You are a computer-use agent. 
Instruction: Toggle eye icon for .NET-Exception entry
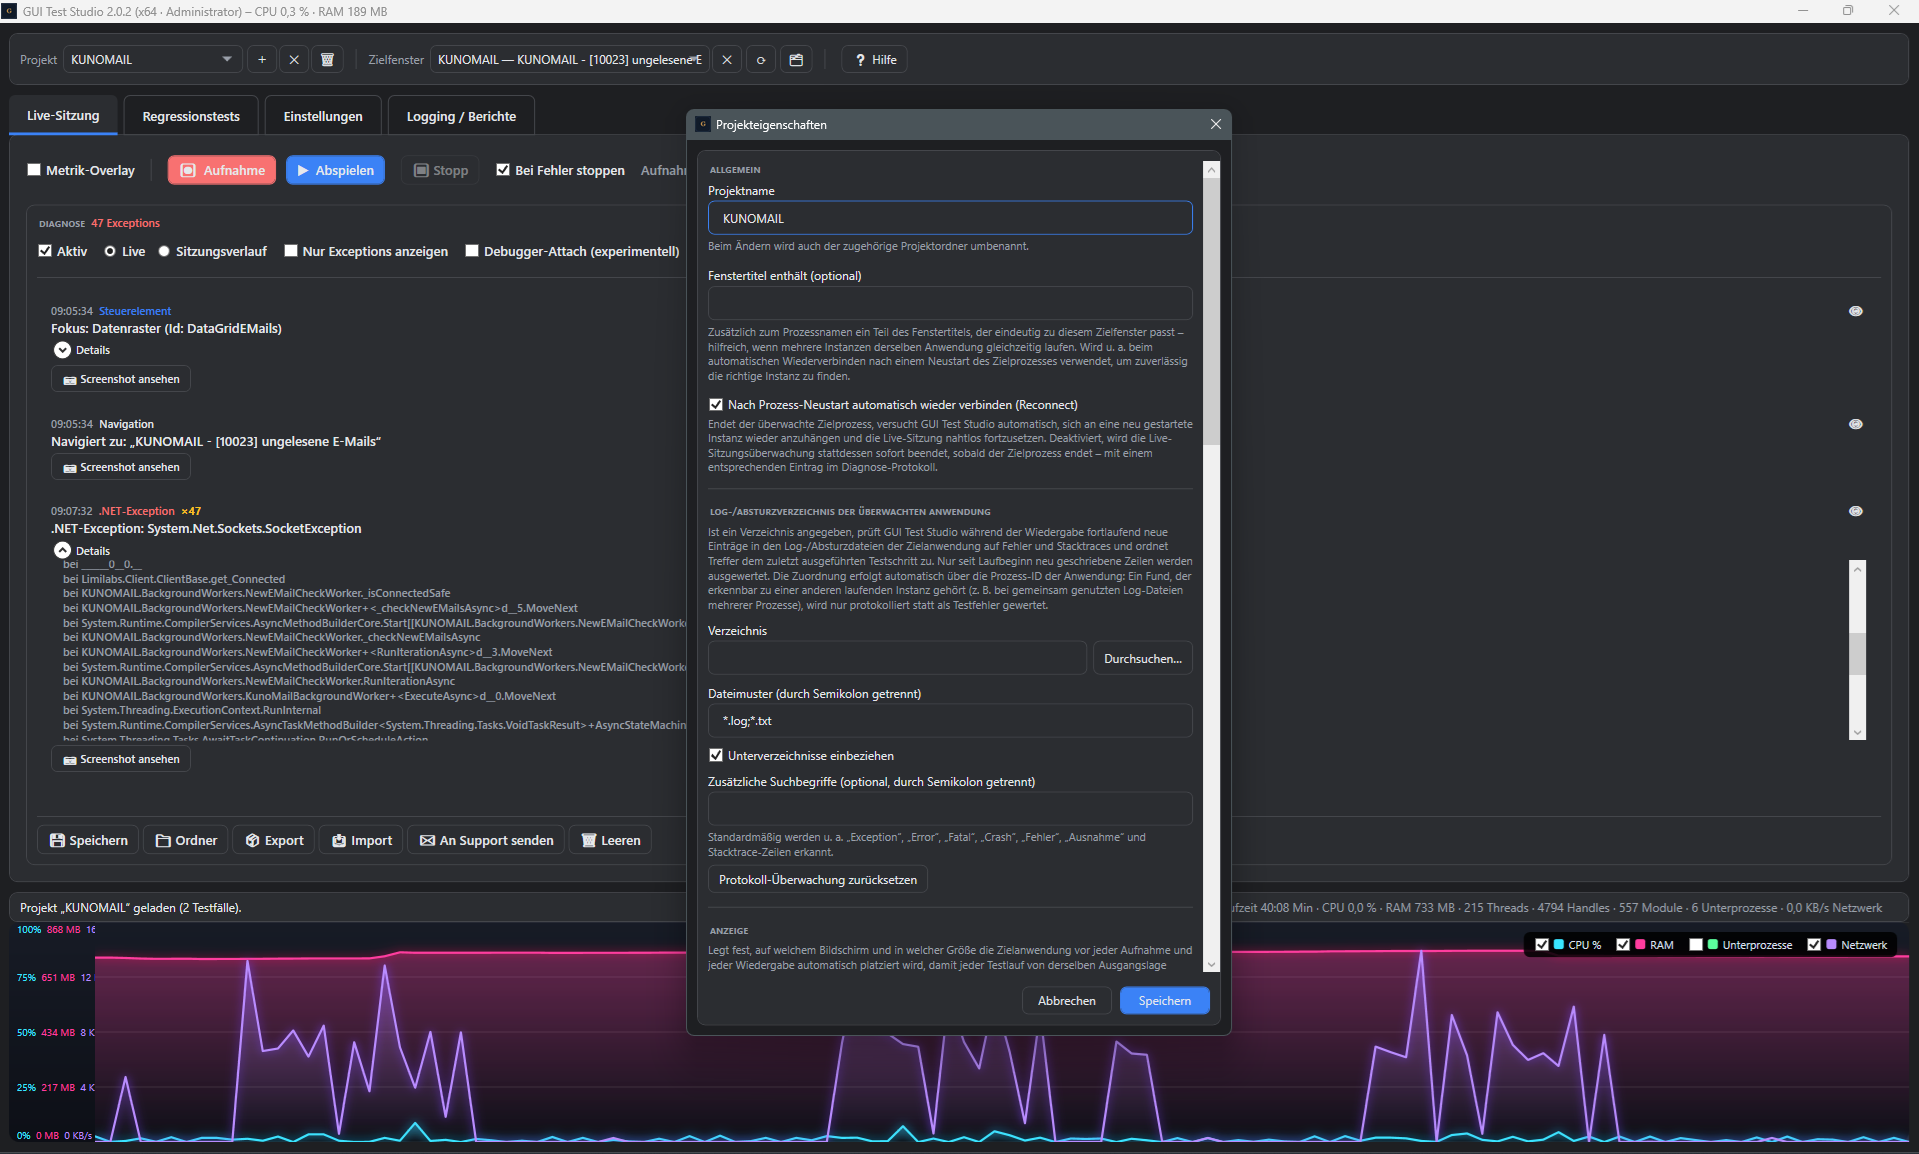pyautogui.click(x=1855, y=511)
